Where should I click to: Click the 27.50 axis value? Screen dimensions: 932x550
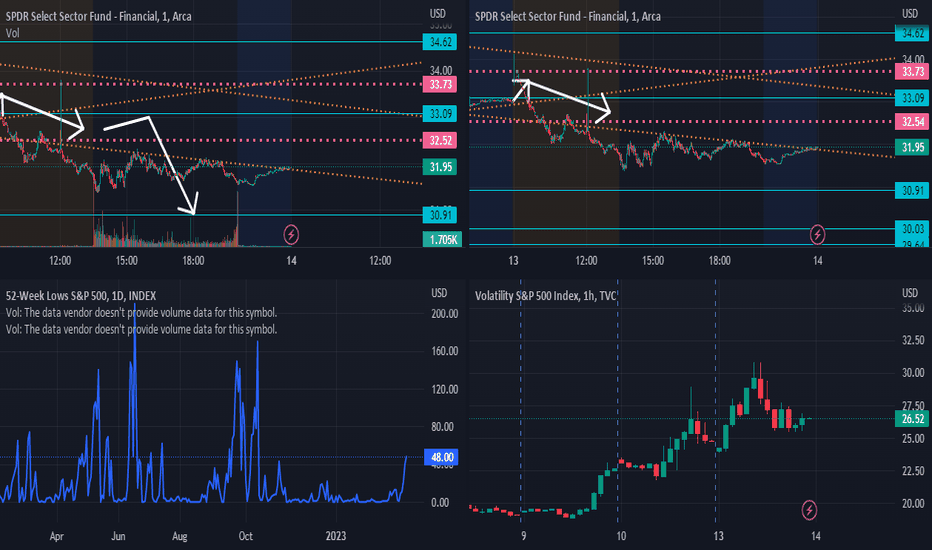pos(913,406)
